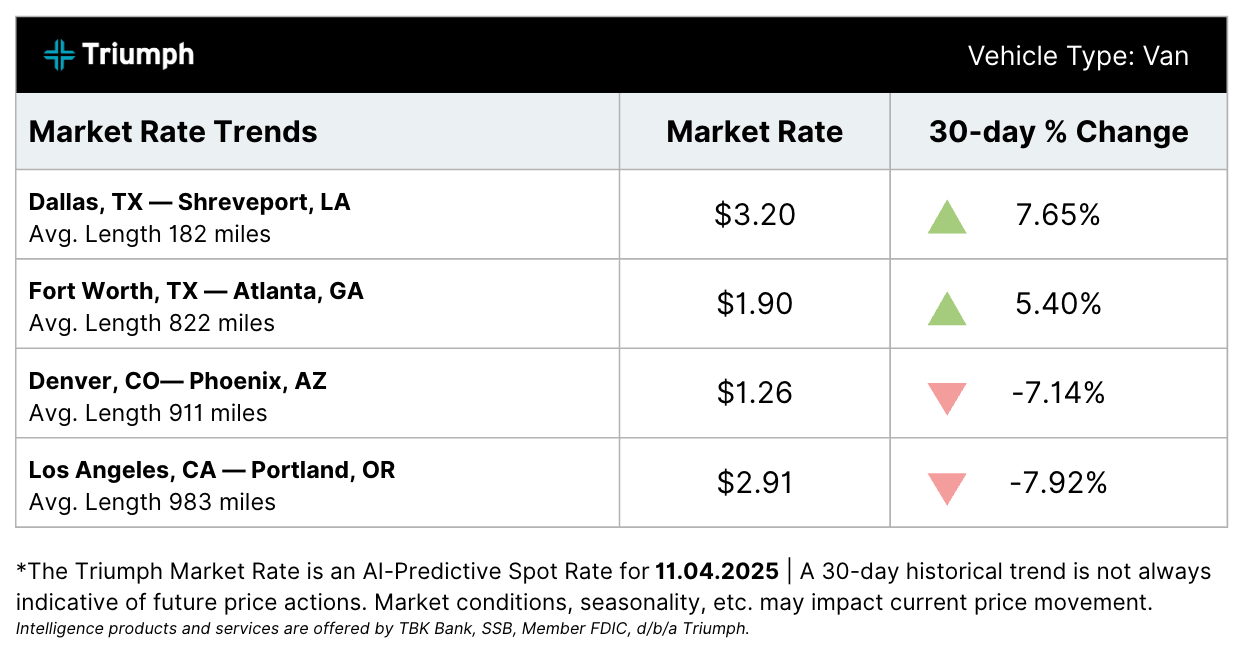
Task: Click the $1.90 market rate value
Action: click(x=754, y=304)
